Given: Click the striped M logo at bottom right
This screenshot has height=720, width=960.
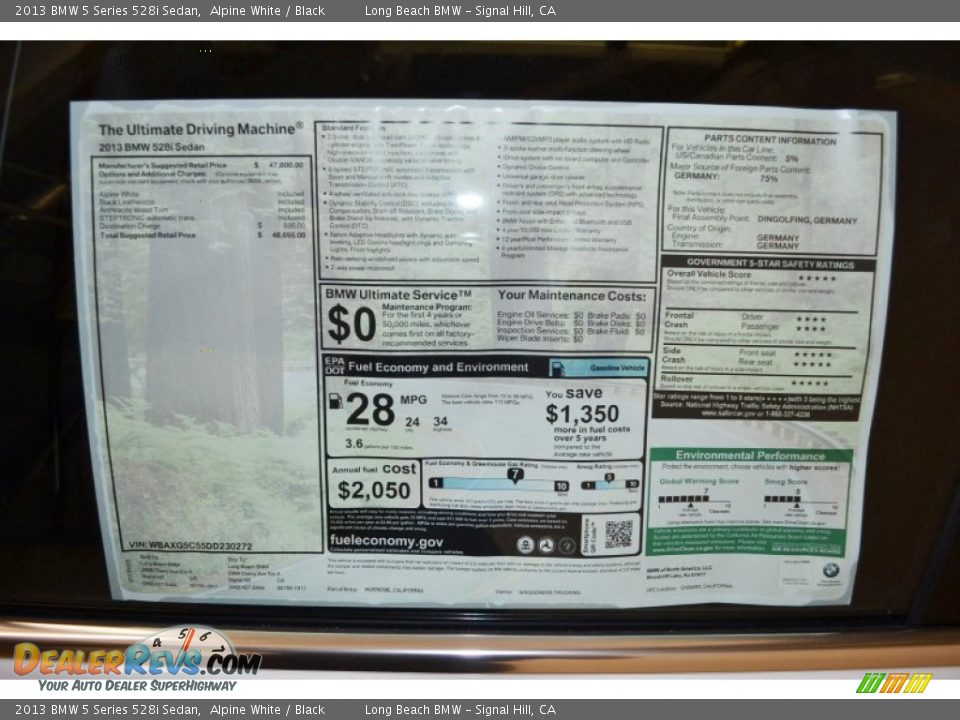Looking at the screenshot, I should click(x=894, y=683).
